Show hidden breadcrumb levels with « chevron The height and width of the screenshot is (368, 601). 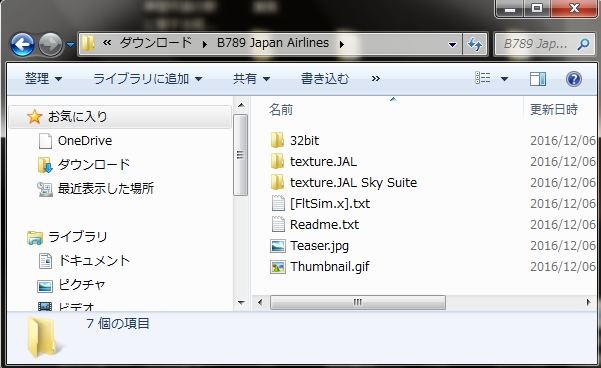pos(107,43)
